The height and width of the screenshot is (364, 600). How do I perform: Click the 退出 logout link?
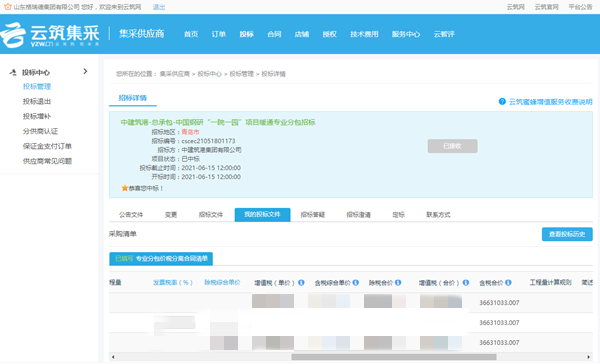[x=159, y=7]
